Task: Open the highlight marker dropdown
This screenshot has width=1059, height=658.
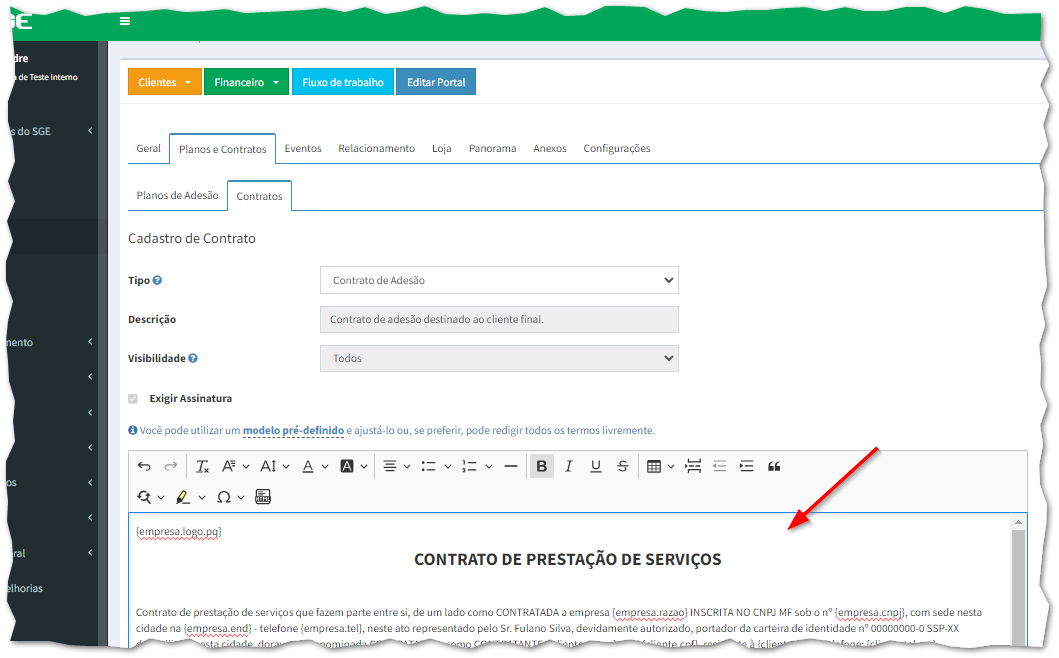Action: pyautogui.click(x=190, y=497)
